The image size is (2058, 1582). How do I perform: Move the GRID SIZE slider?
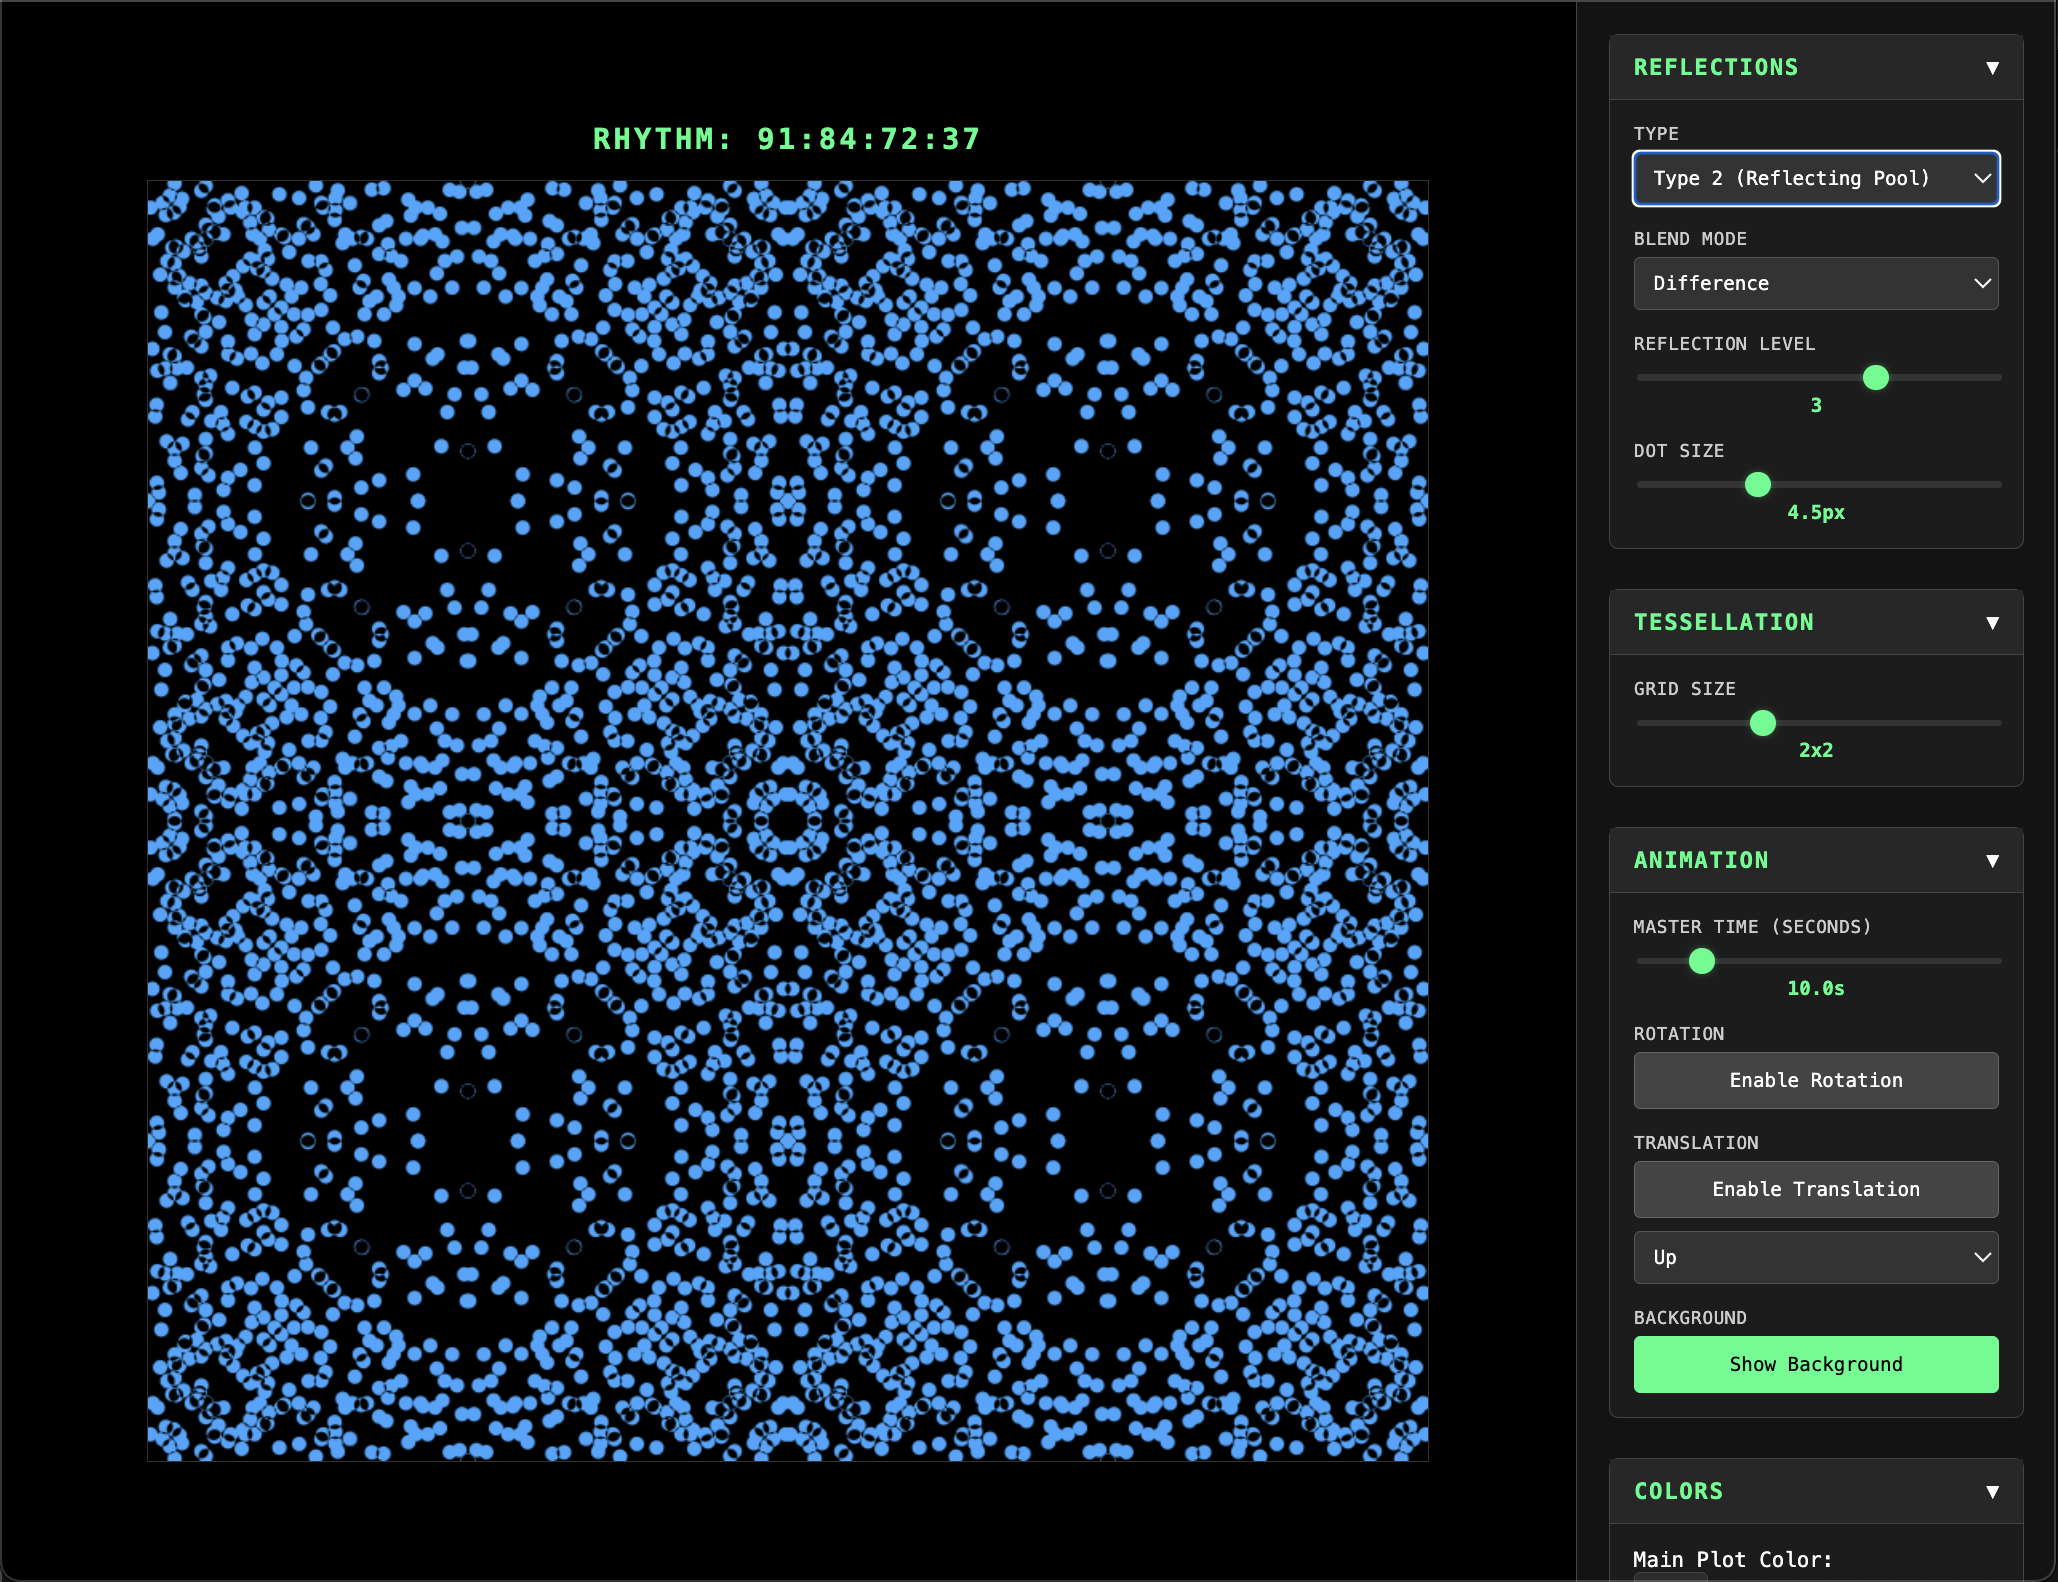click(1764, 722)
